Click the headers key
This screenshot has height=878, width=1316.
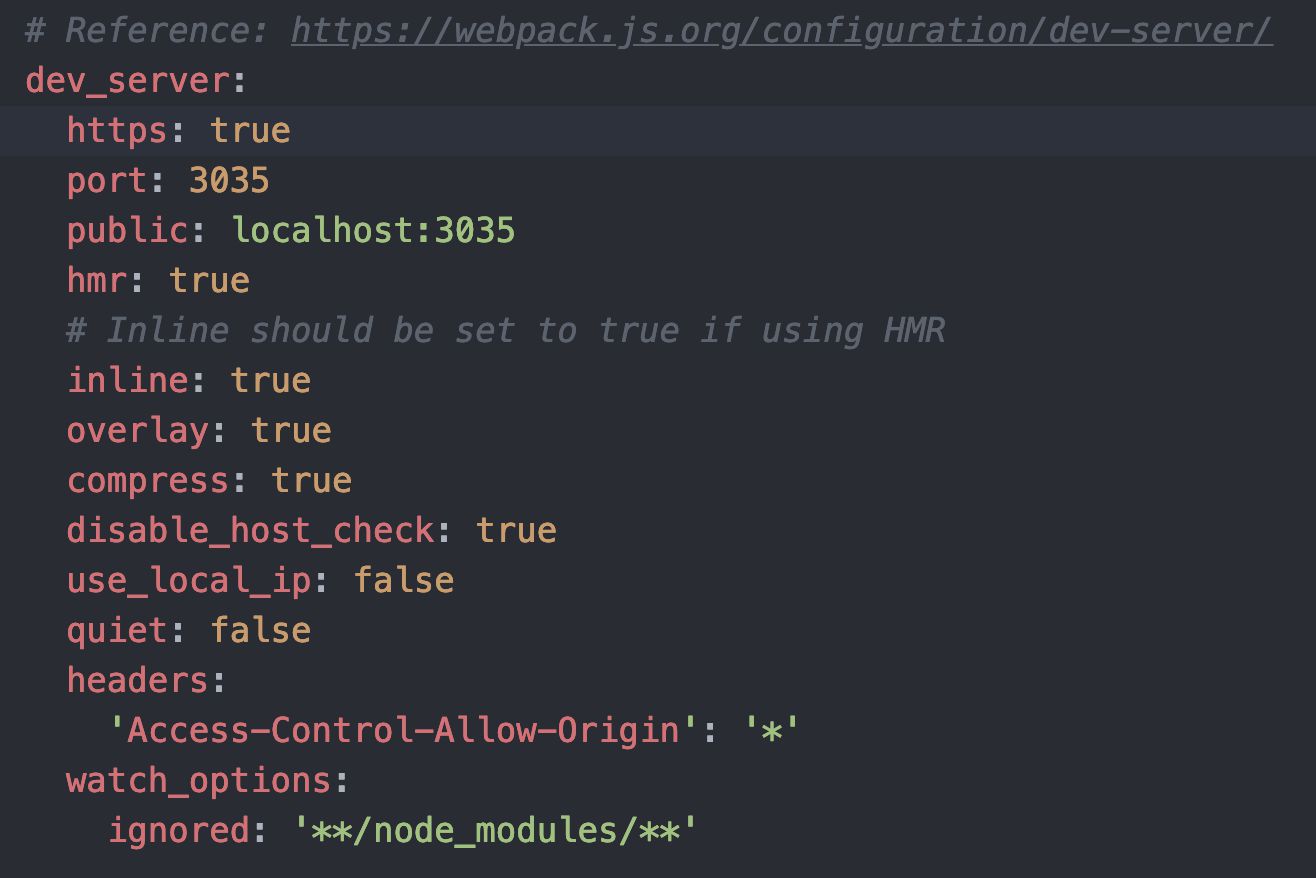point(138,681)
